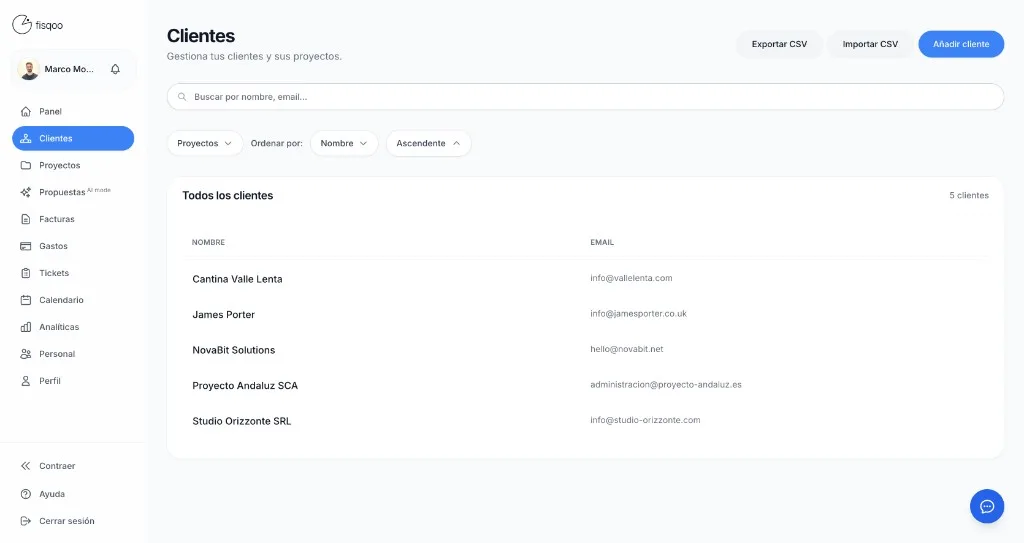This screenshot has width=1024, height=543.
Task: Open Propuestas section
Action: point(73,192)
